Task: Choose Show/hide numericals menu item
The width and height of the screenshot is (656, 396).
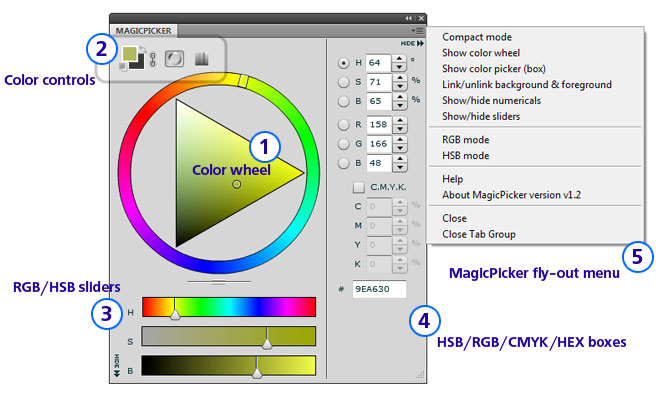Action: pos(491,101)
